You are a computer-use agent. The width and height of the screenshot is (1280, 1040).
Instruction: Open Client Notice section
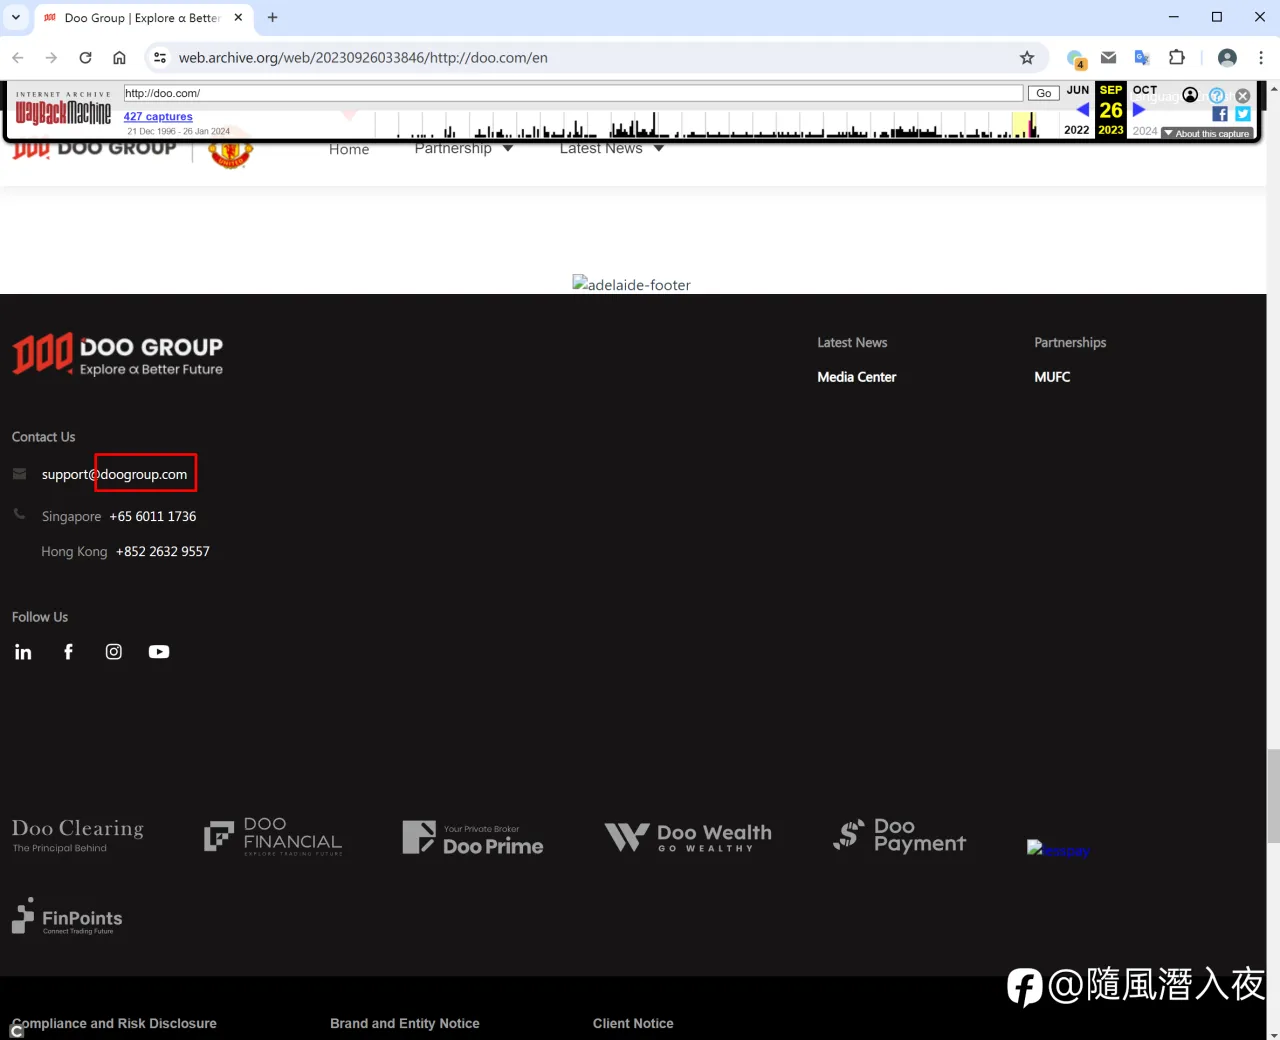(633, 1023)
